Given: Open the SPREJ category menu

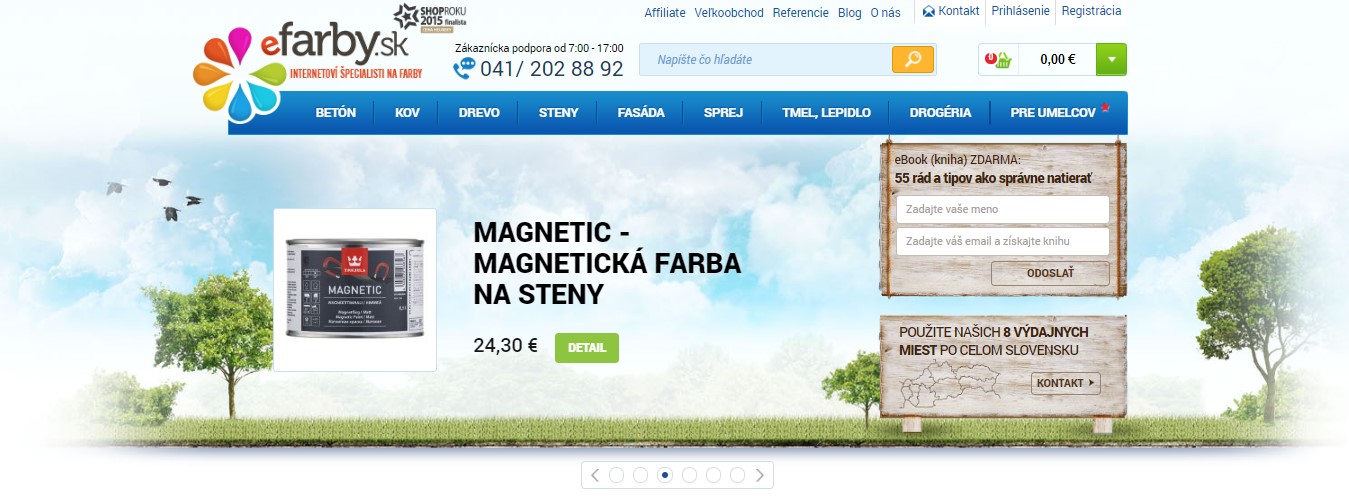Looking at the screenshot, I should point(723,113).
